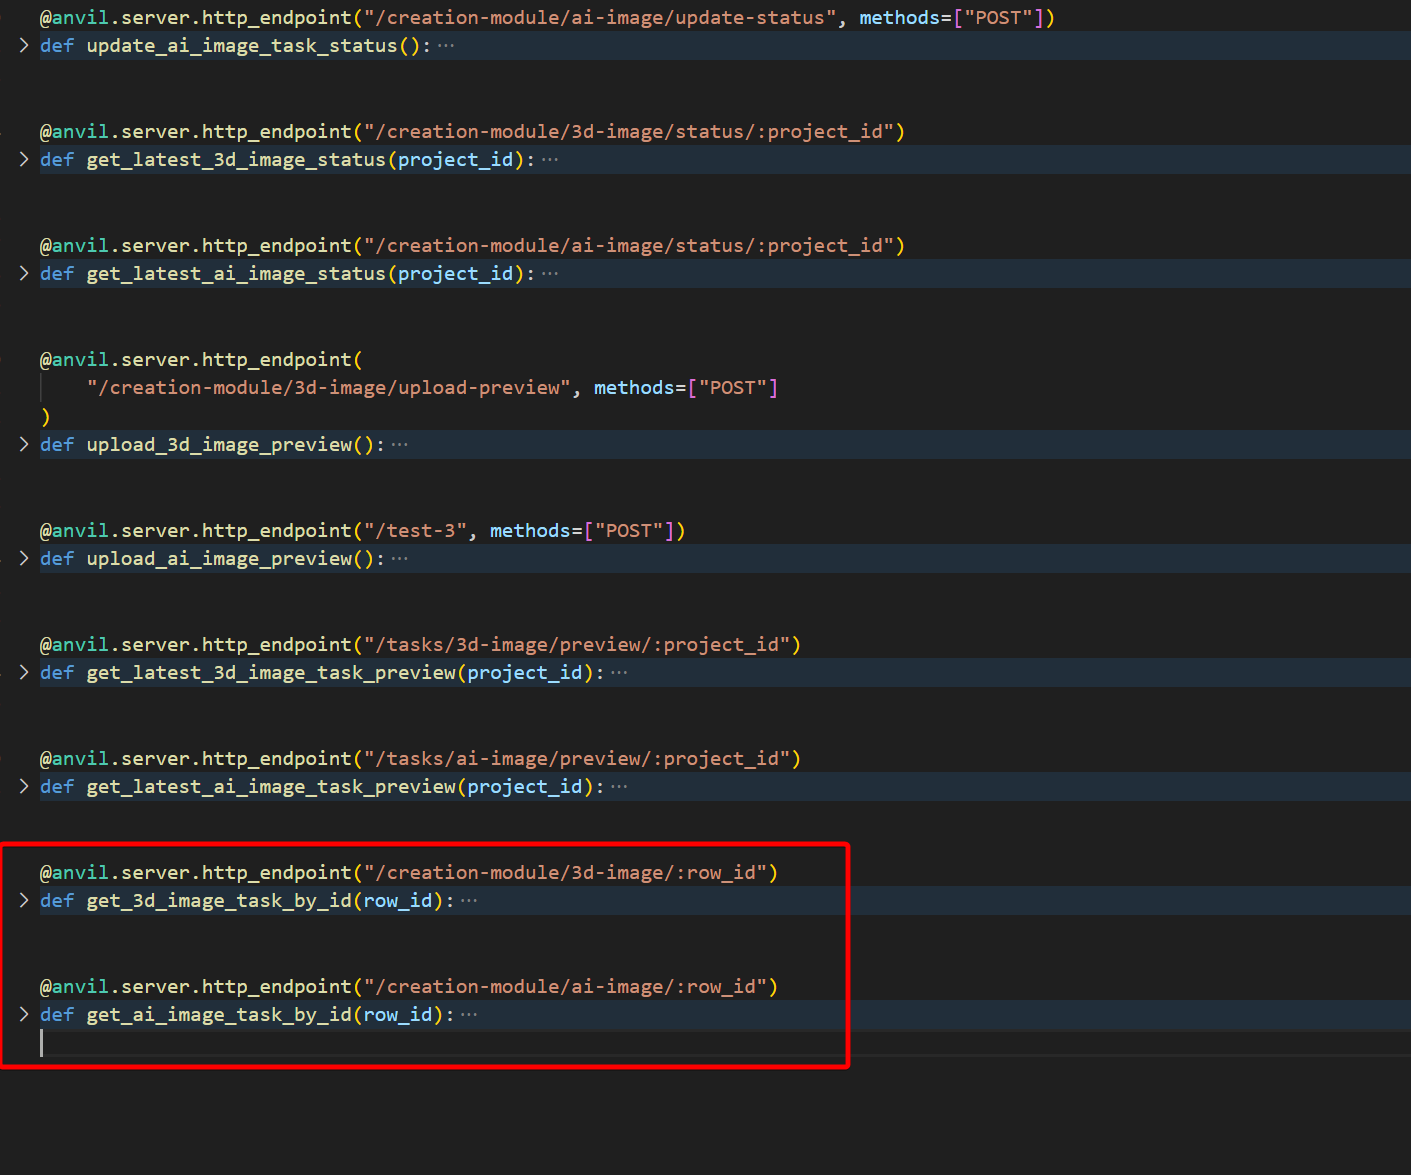The image size is (1411, 1175).
Task: Click the "/creation-module/ai-image/status/:project_id" route string
Action: click(x=629, y=246)
